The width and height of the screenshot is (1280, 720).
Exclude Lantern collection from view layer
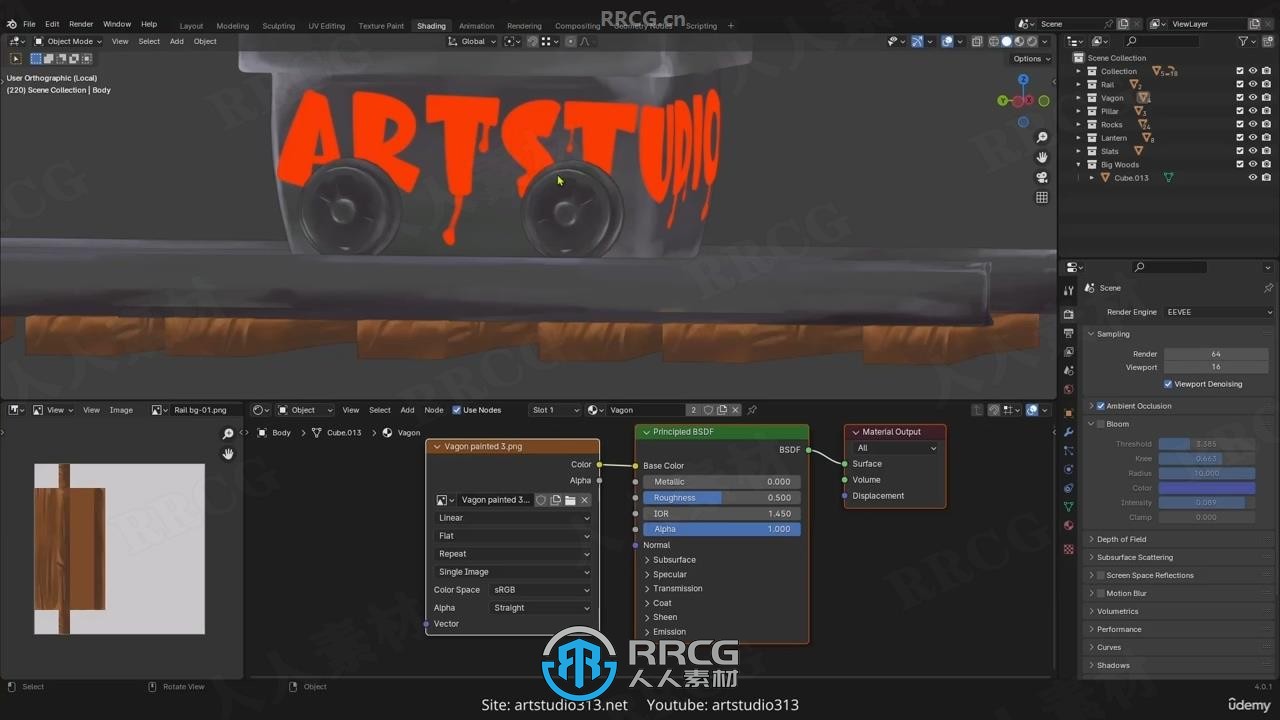coord(1240,138)
